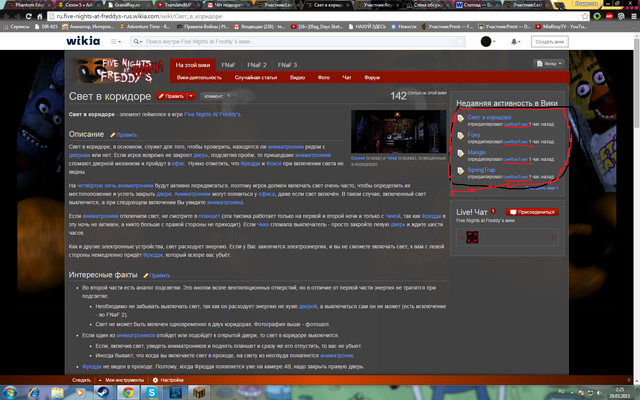The height and width of the screenshot is (400, 640).
Task: Bookmark this page with the star icon
Action: [585, 16]
